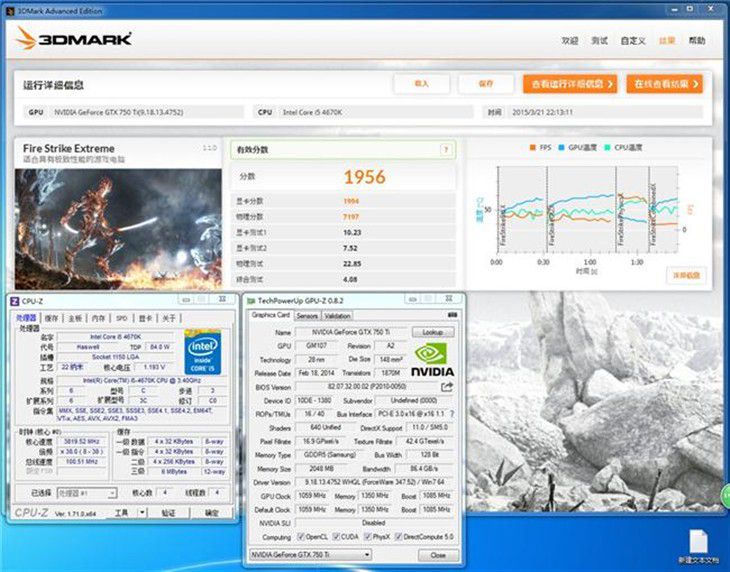Click the 保存 button in 3DMark

pos(486,84)
